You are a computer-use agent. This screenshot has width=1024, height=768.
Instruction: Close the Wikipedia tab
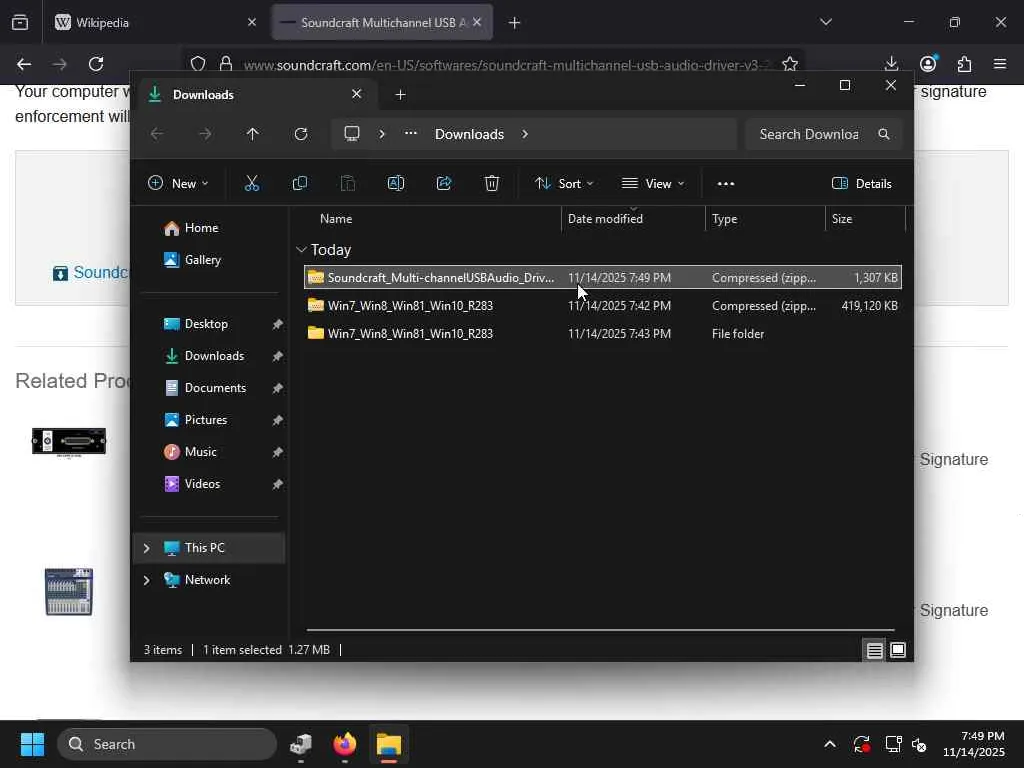[252, 22]
